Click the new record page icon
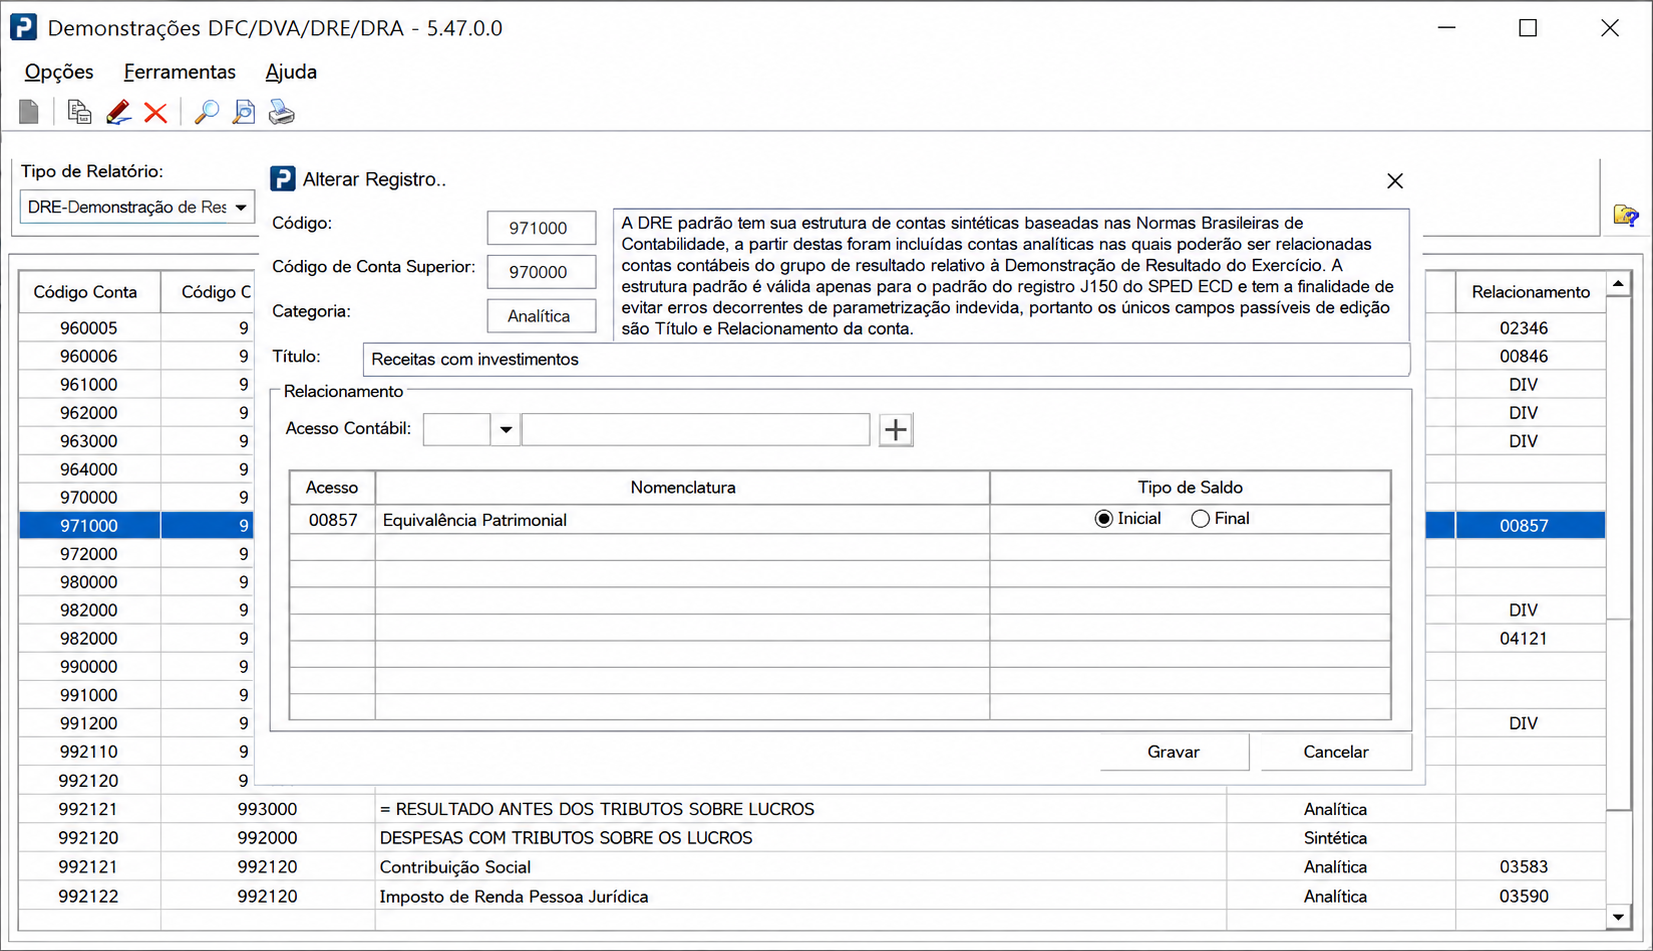Screen dimensions: 1653x951 click(x=29, y=112)
